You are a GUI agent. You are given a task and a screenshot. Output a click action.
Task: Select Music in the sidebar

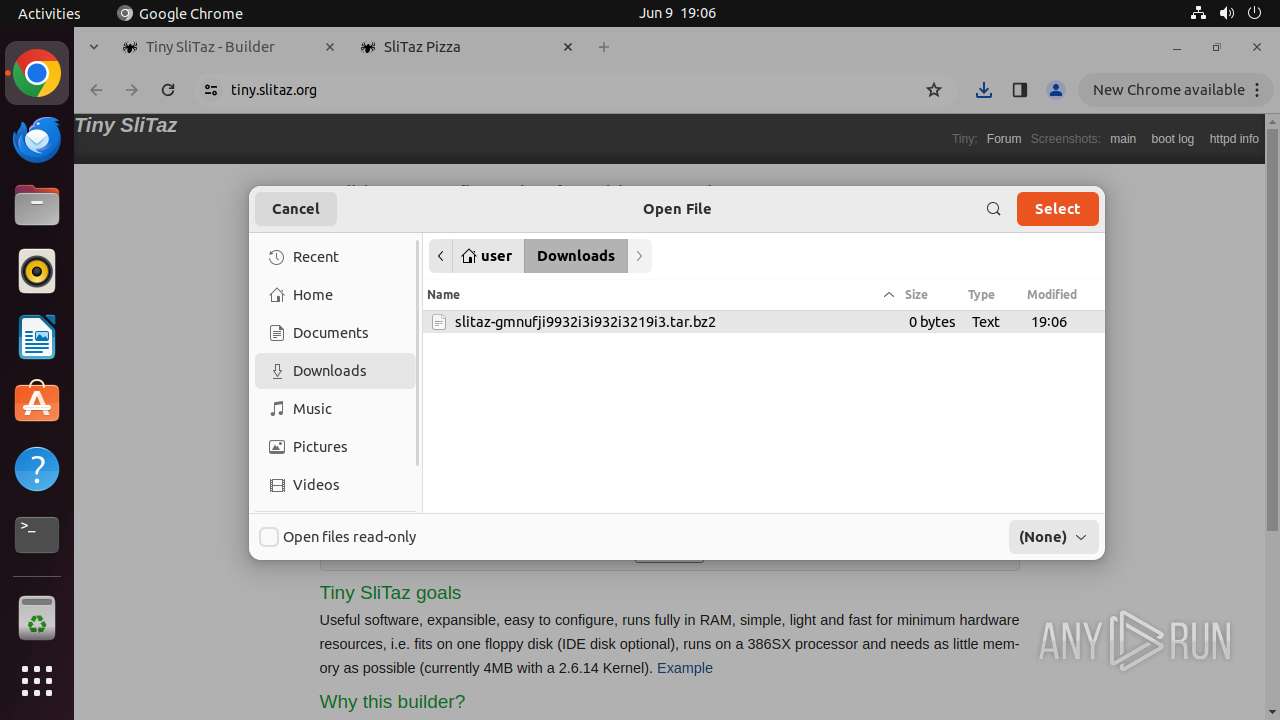coord(335,409)
